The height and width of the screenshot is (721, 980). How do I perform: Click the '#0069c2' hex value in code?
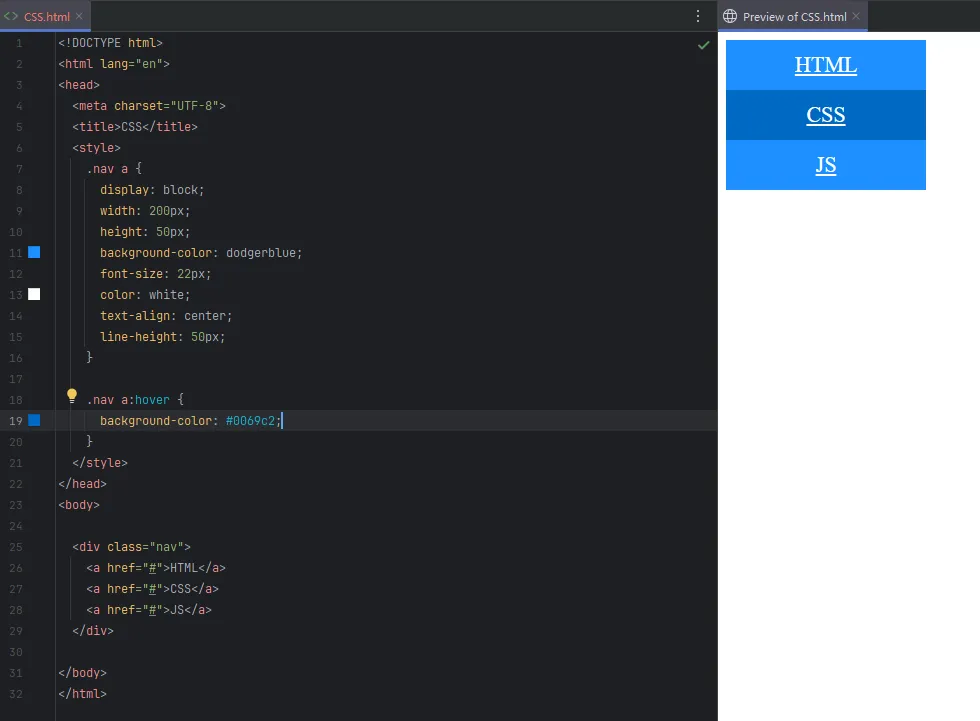click(250, 420)
